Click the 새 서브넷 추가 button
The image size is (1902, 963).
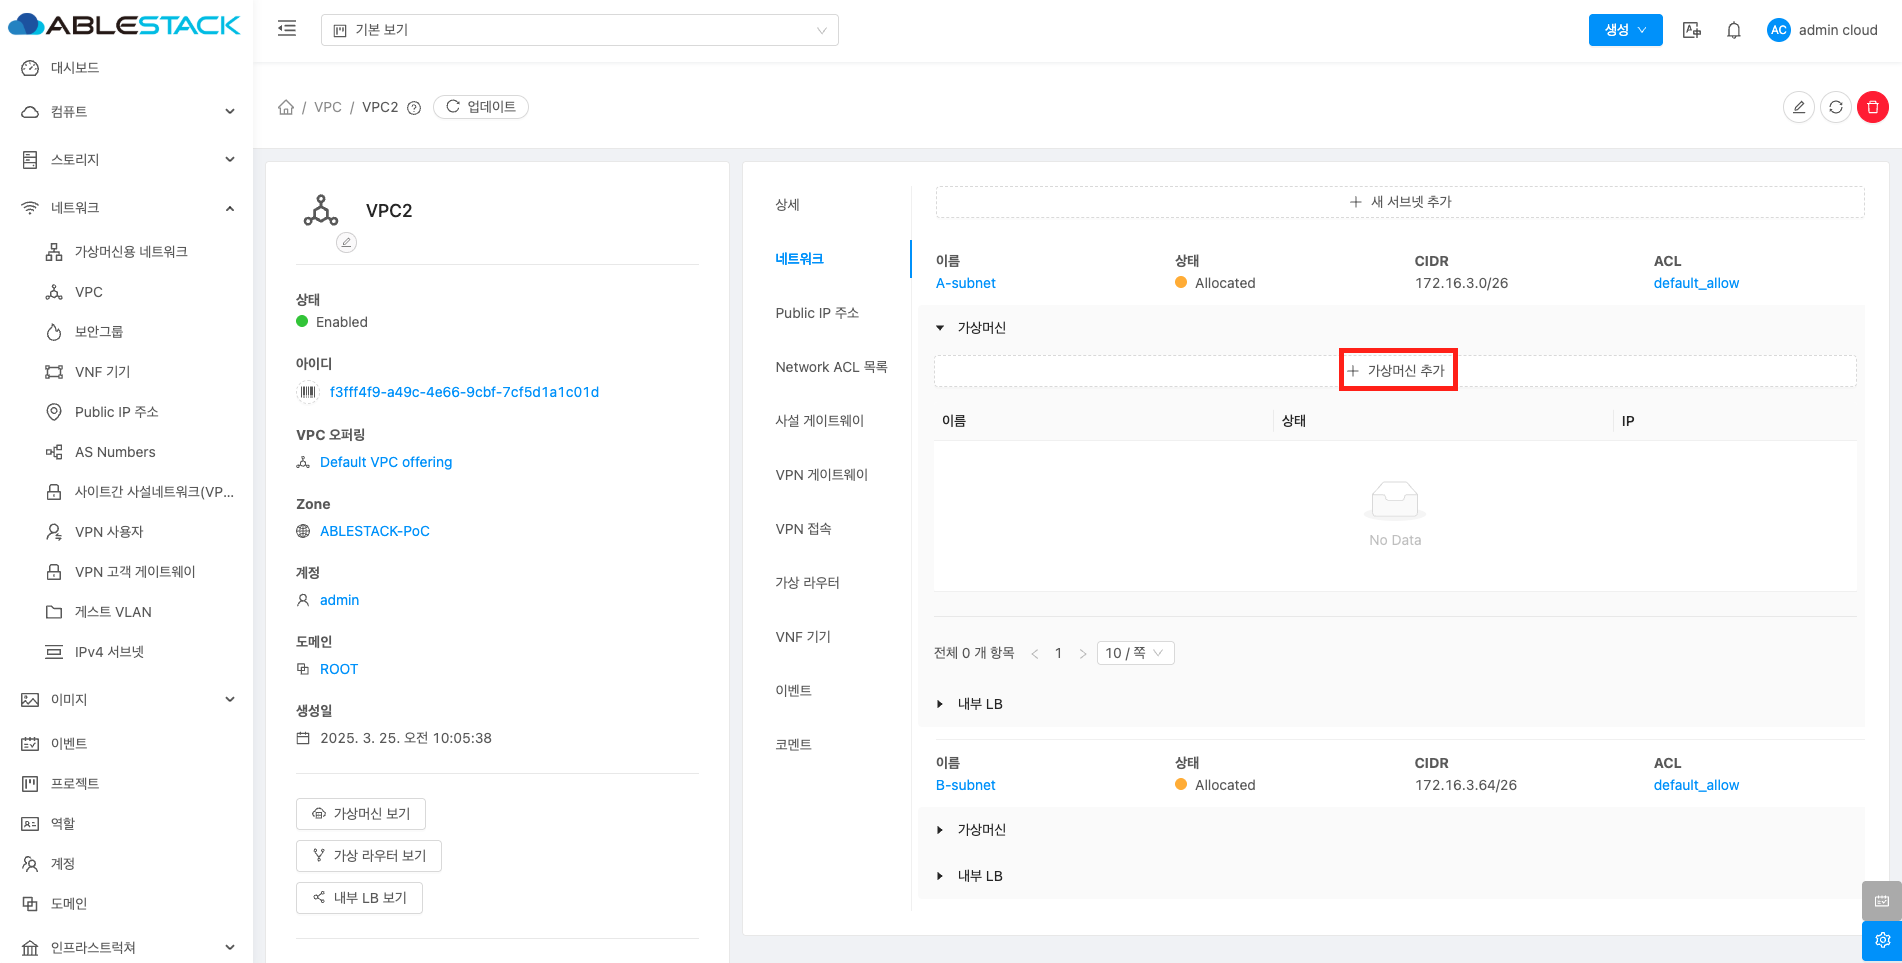pyautogui.click(x=1399, y=202)
